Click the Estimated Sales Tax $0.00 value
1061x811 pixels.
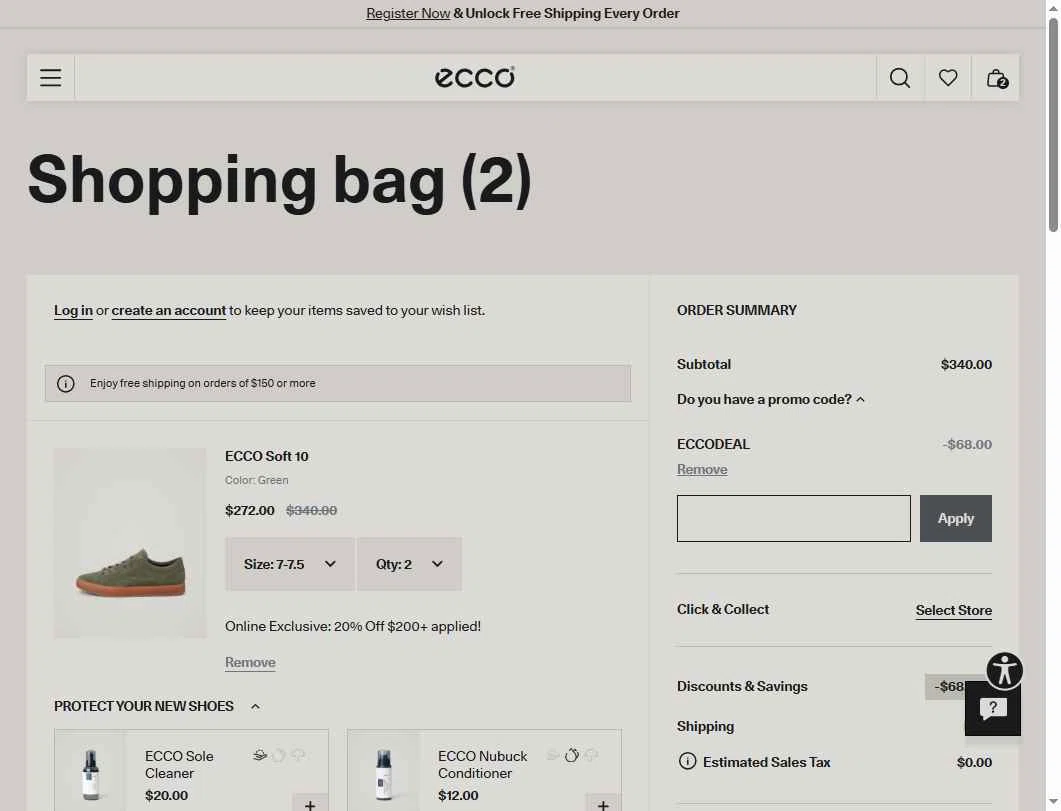(x=974, y=762)
